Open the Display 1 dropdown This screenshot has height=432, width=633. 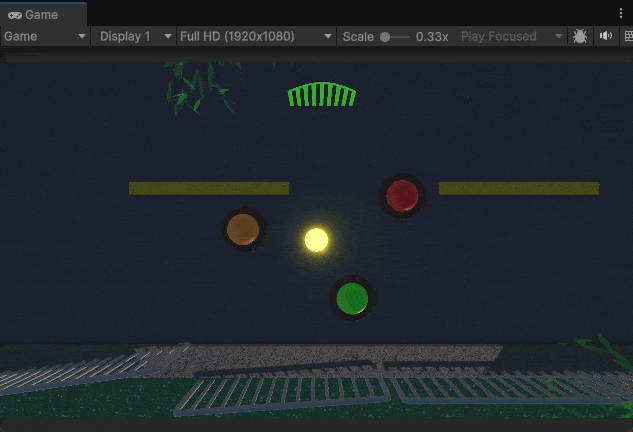click(x=134, y=36)
